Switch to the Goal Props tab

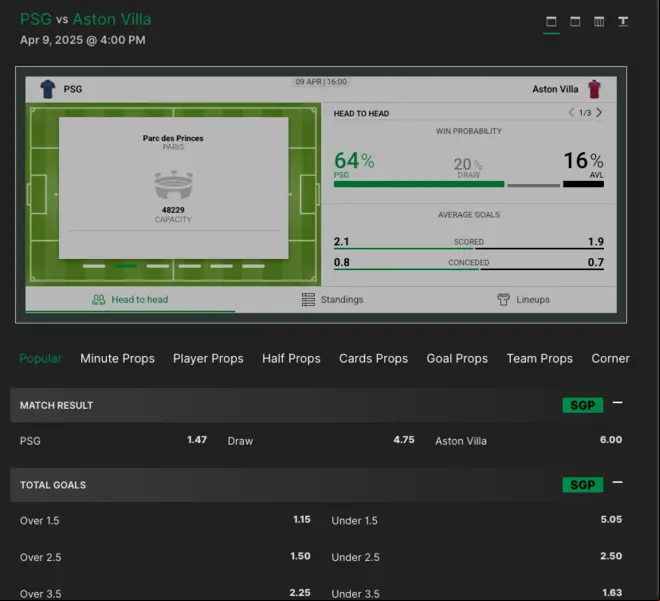(x=457, y=359)
